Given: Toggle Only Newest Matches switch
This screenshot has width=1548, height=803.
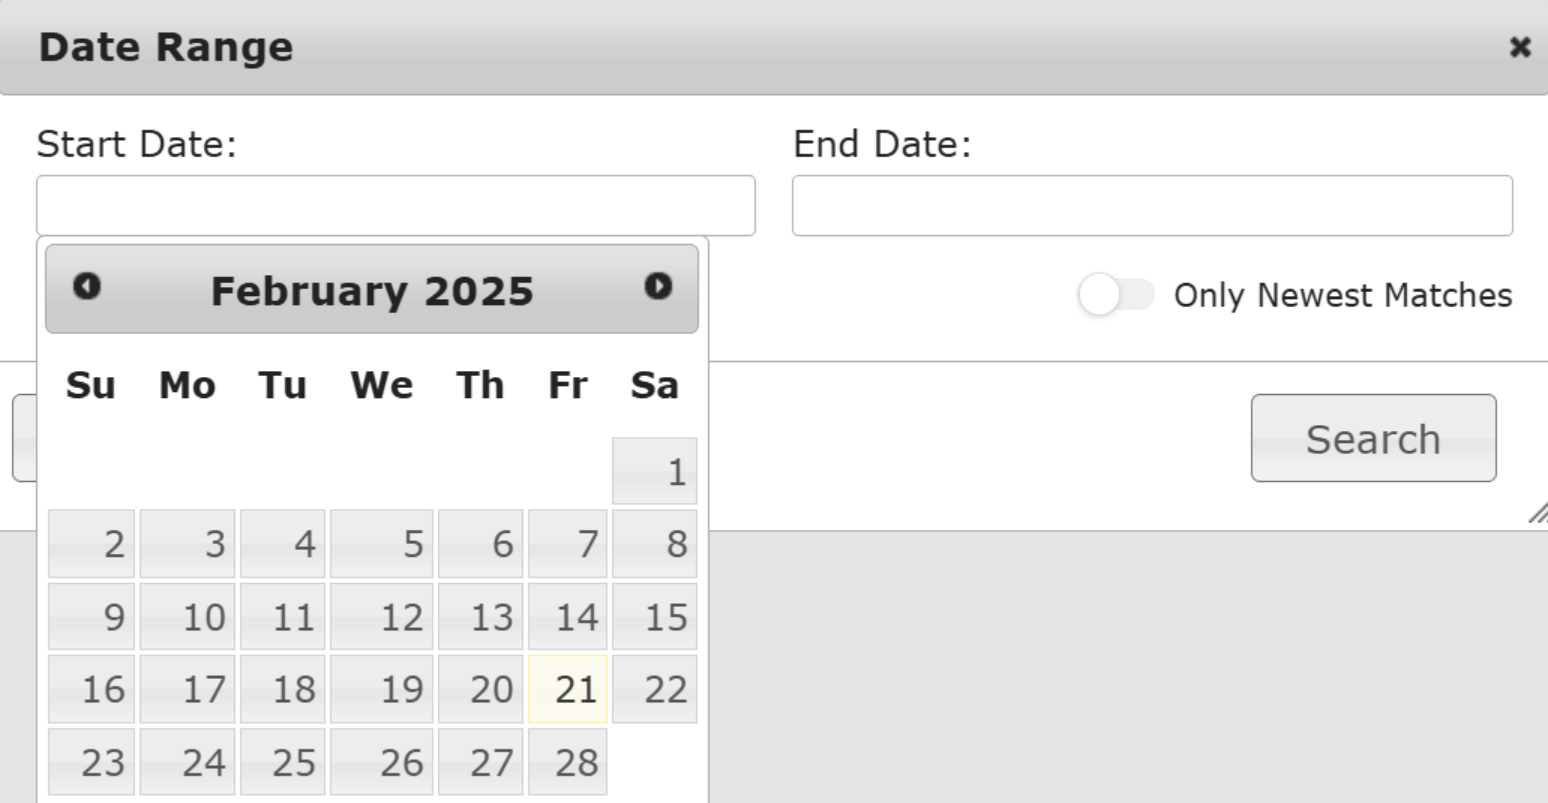Looking at the screenshot, I should click(x=1116, y=295).
